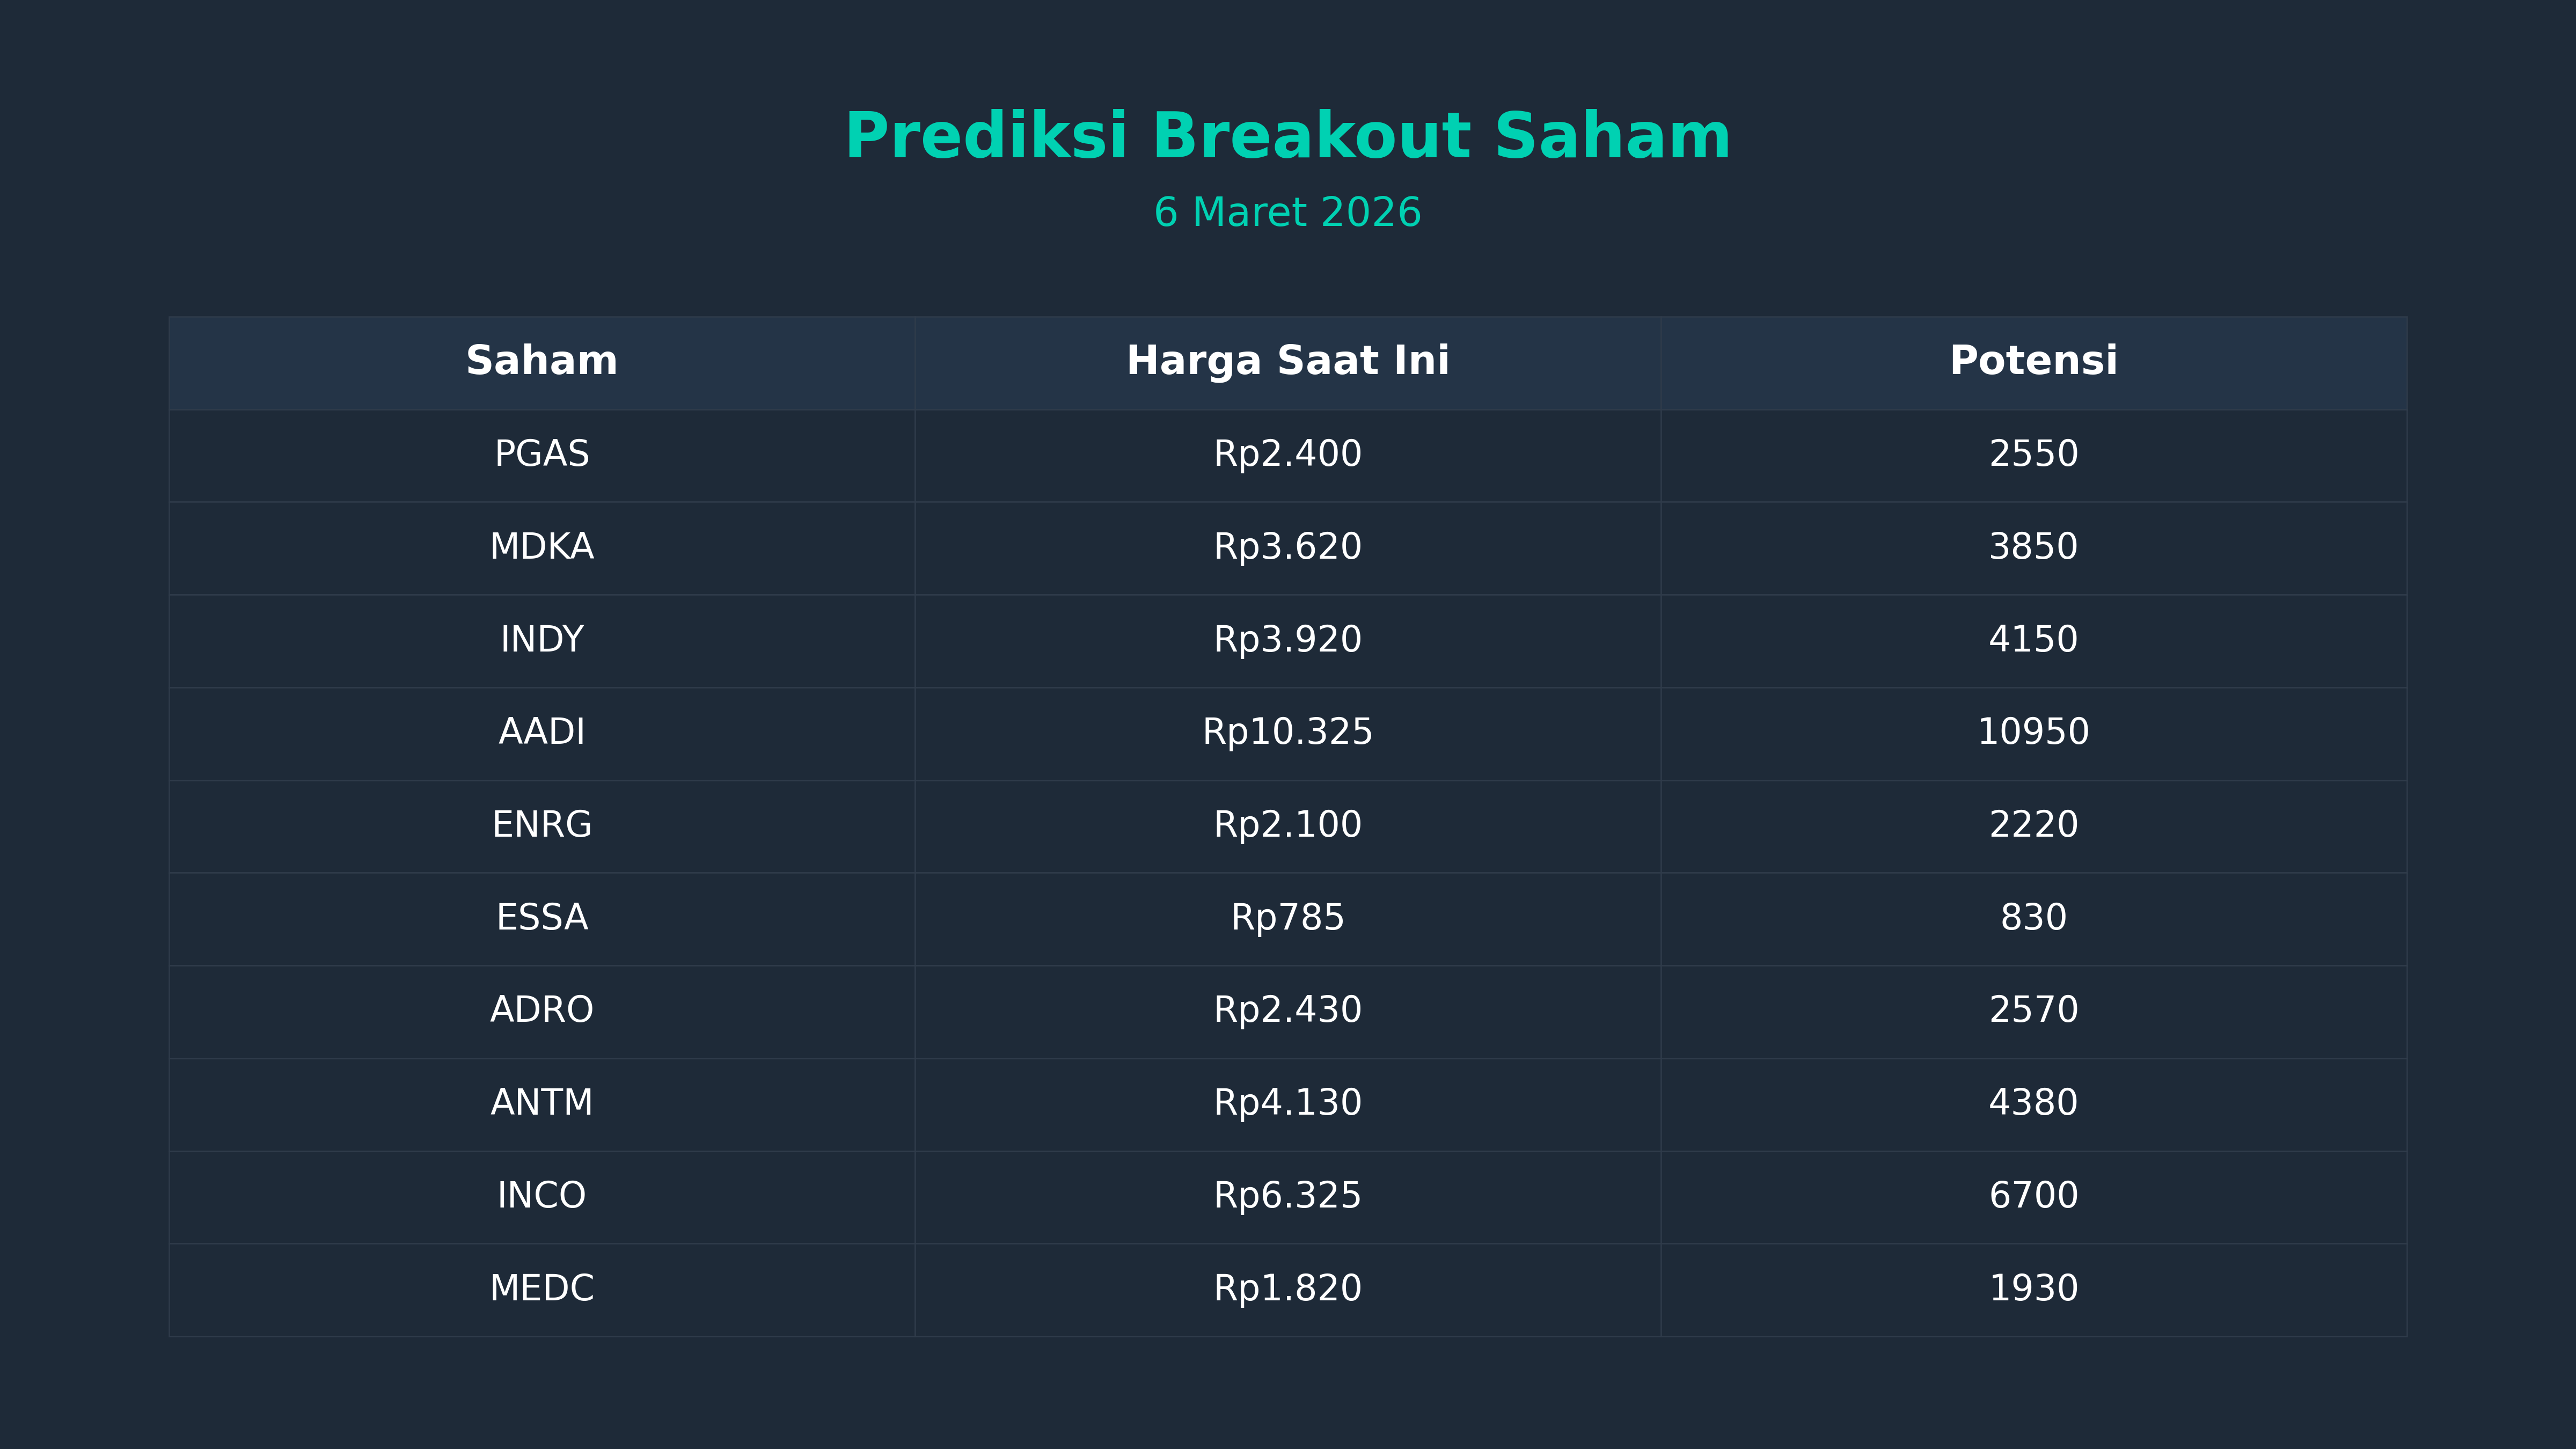Select the INCO ticker cell
Screen dimensions: 2576x1449
tap(541, 1196)
